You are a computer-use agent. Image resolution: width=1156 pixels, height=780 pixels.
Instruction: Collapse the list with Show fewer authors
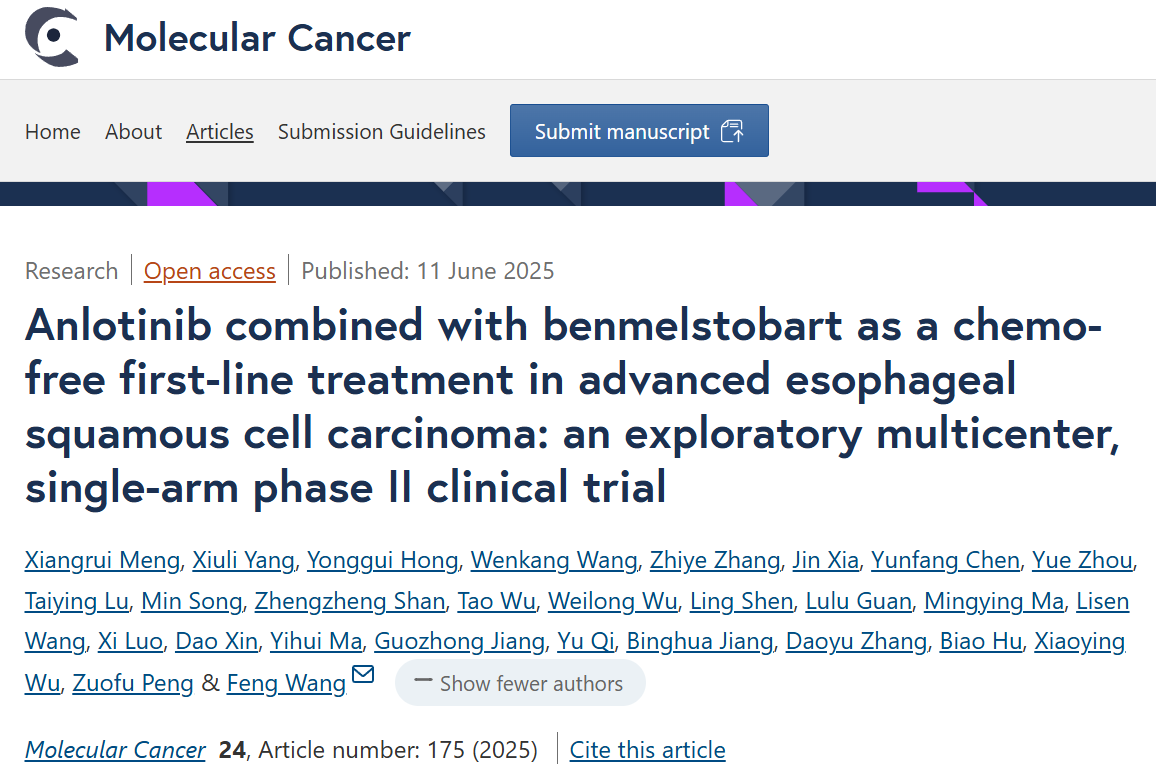[520, 684]
